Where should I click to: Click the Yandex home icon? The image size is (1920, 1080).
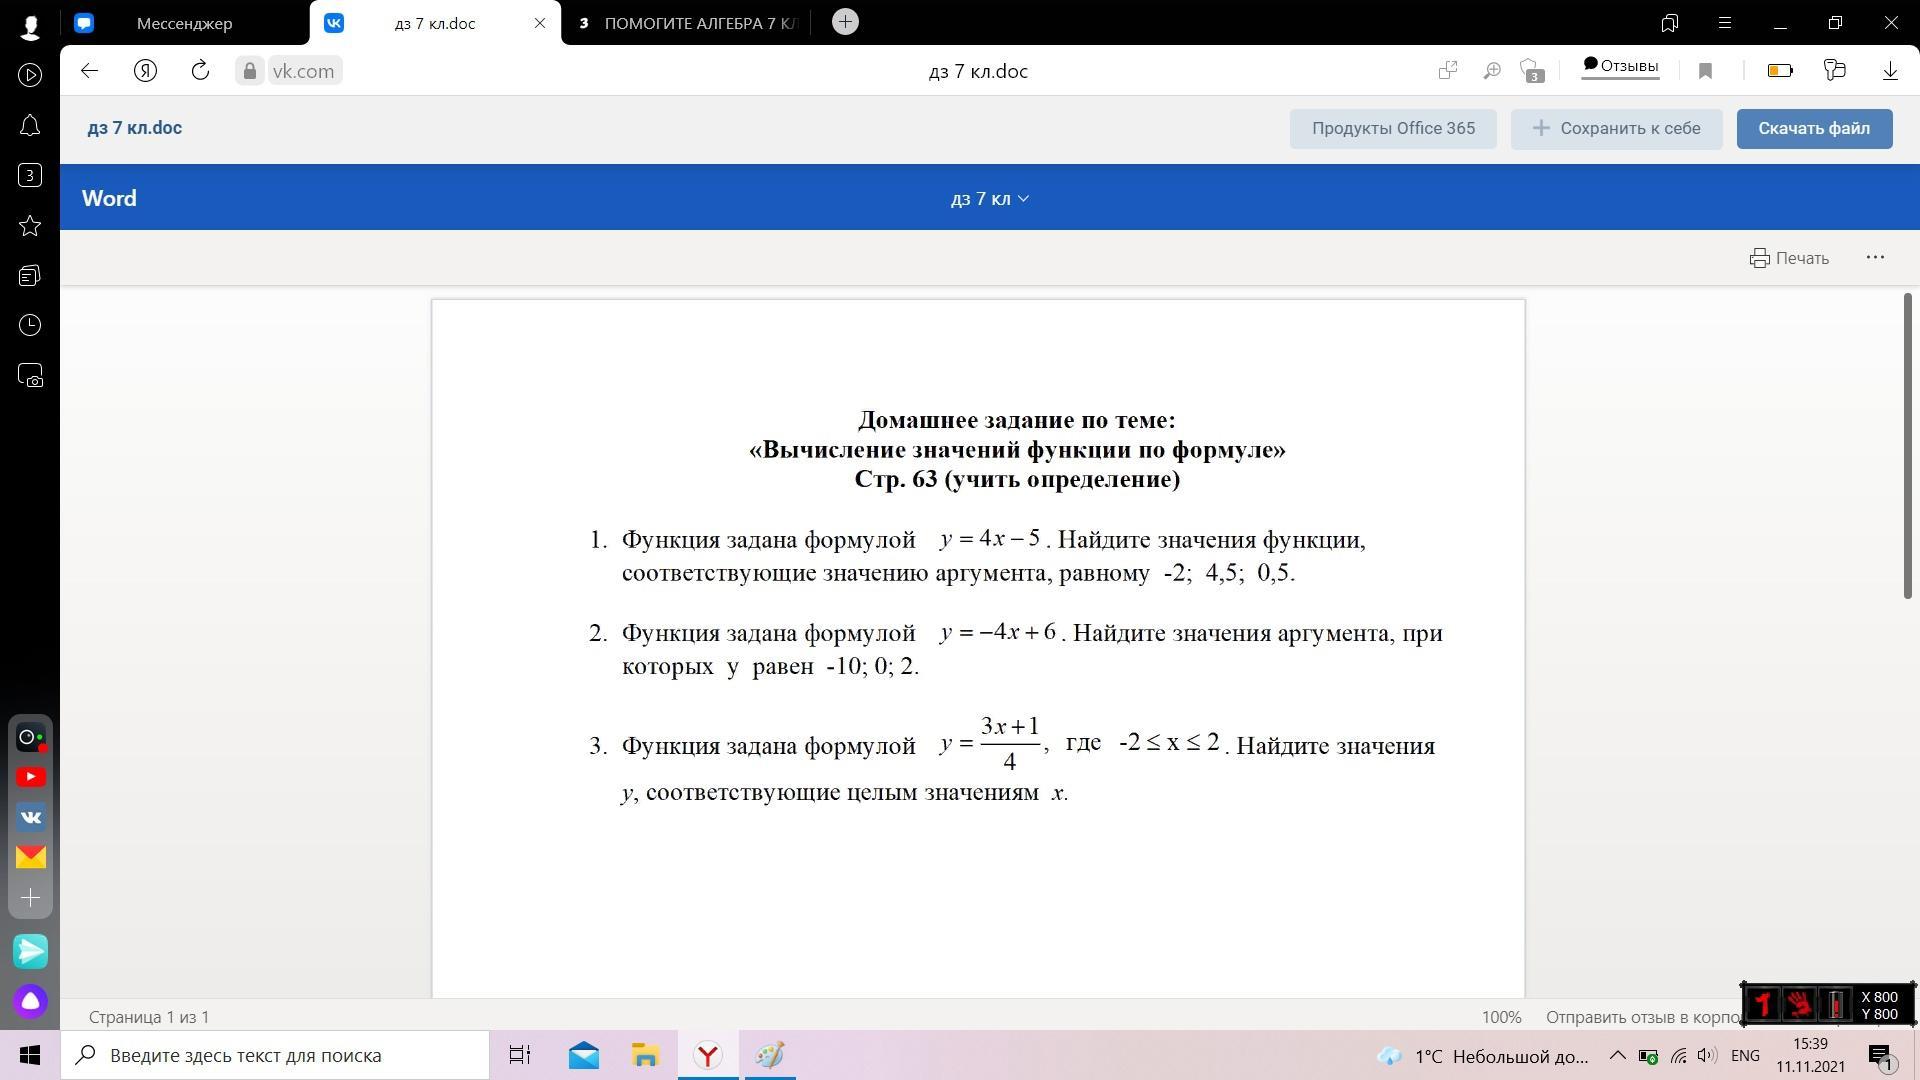click(145, 70)
